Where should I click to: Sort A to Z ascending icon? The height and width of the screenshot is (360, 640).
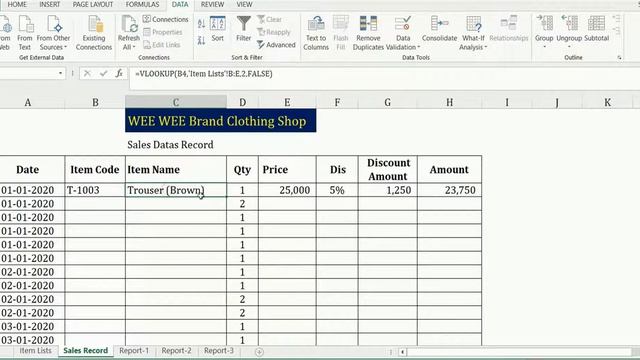[201, 24]
